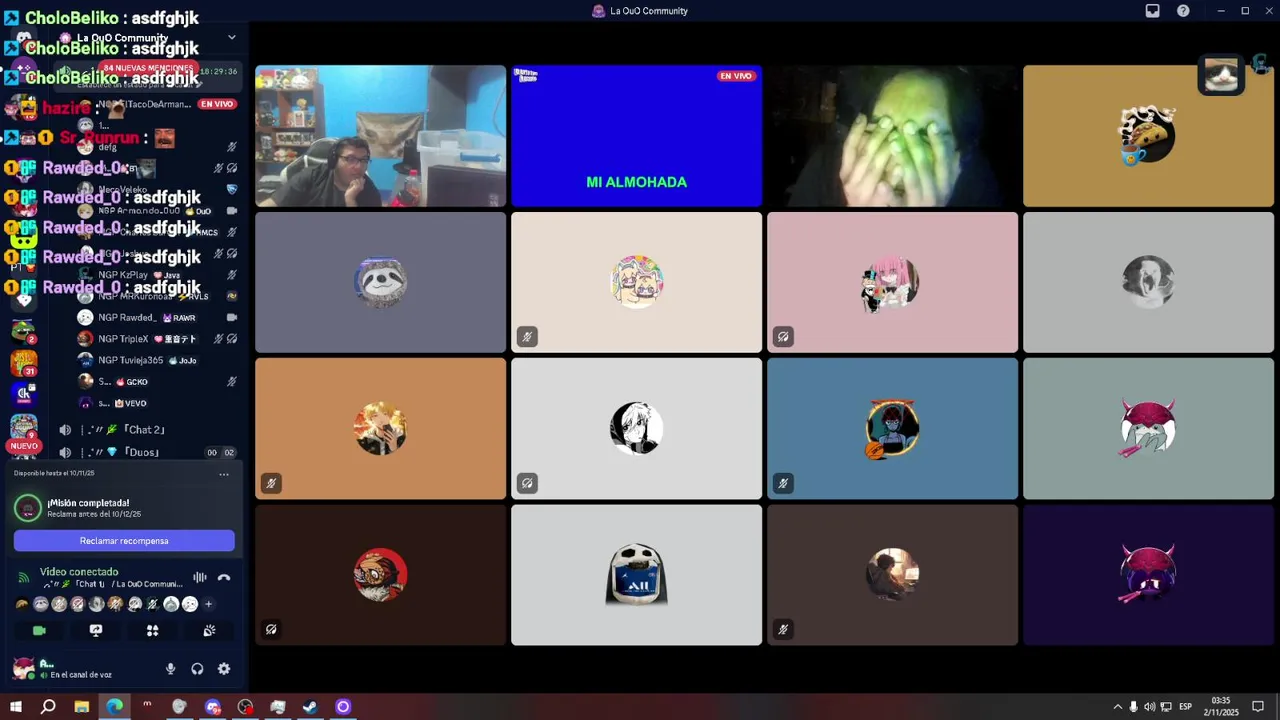Viewport: 1280px width, 720px height.
Task: Jump to 84 nuevas menciones
Action: pyautogui.click(x=148, y=68)
